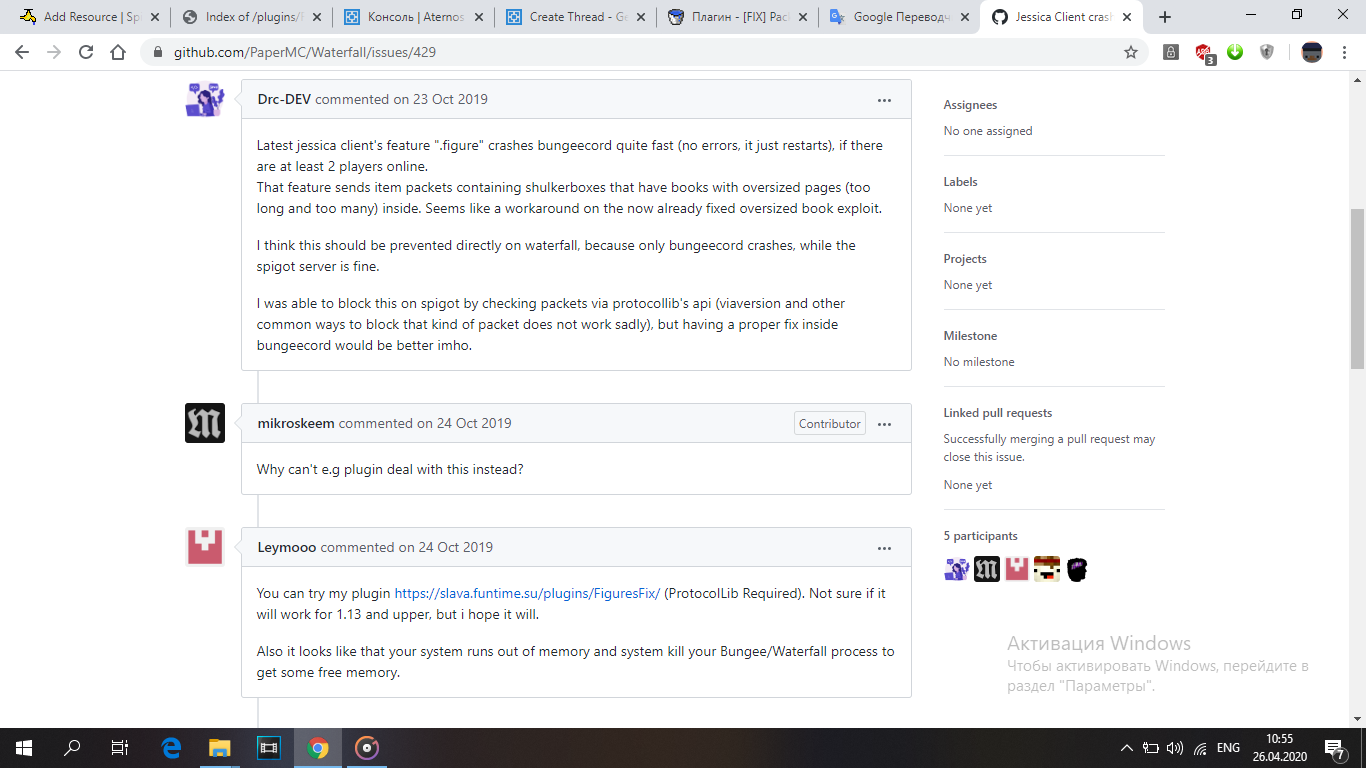The image size is (1366, 768).
Task: Reload the GitHub issue page
Action: point(86,52)
